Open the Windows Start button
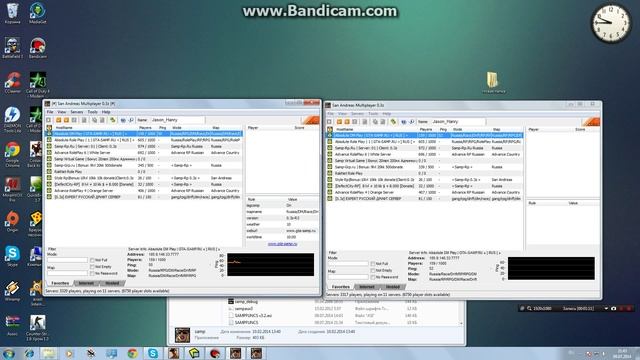Image resolution: width=640 pixels, height=360 pixels. pos(9,353)
